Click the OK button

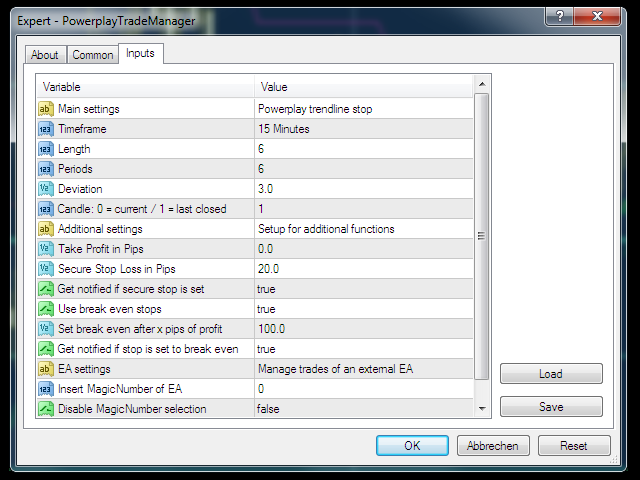click(412, 445)
